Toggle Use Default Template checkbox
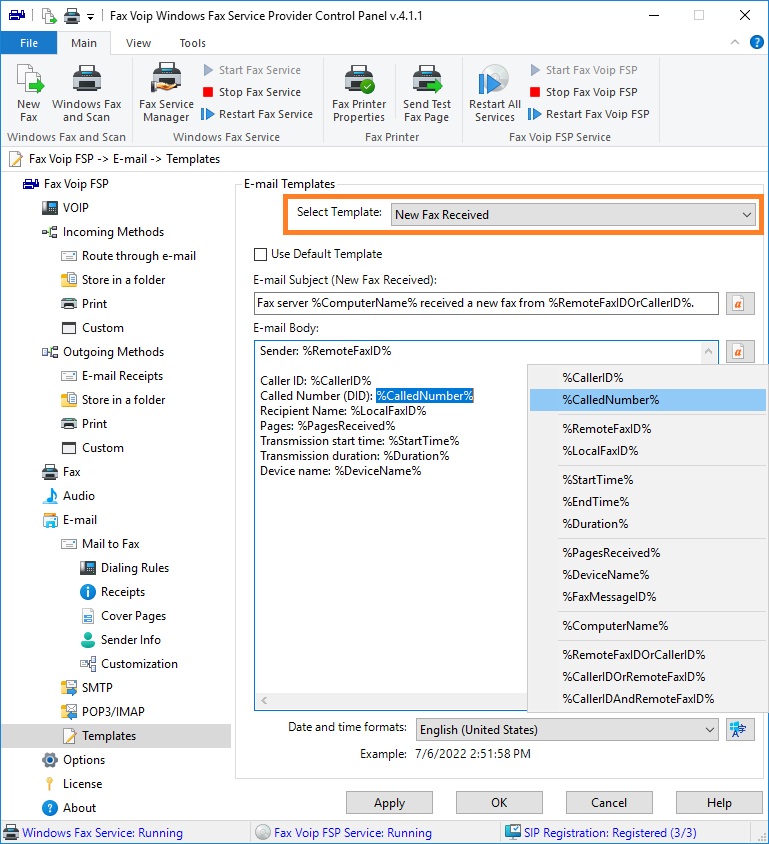The width and height of the screenshot is (769, 844). (x=260, y=254)
